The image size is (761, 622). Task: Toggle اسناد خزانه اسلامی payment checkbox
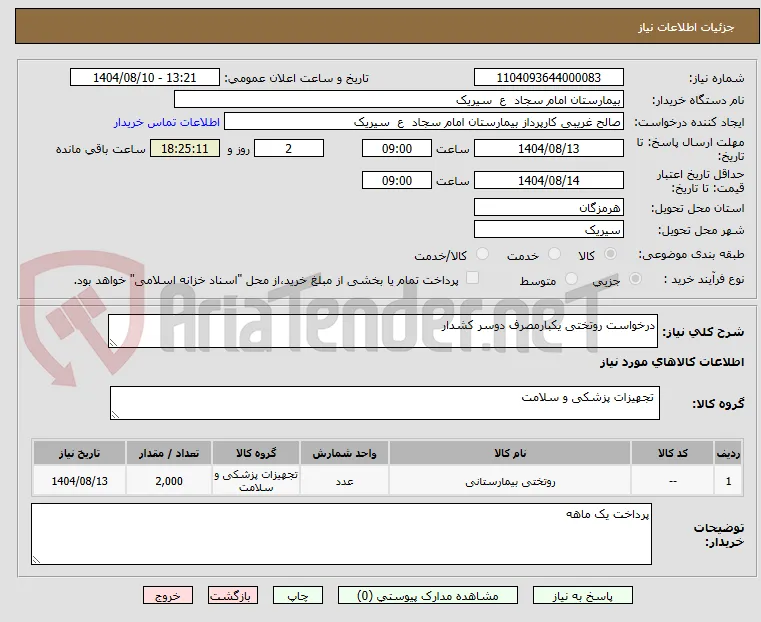472,278
